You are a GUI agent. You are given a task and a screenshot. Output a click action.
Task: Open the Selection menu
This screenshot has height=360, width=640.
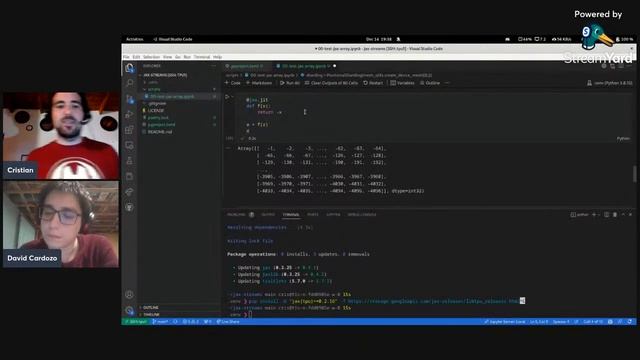pyautogui.click(x=151, y=57)
